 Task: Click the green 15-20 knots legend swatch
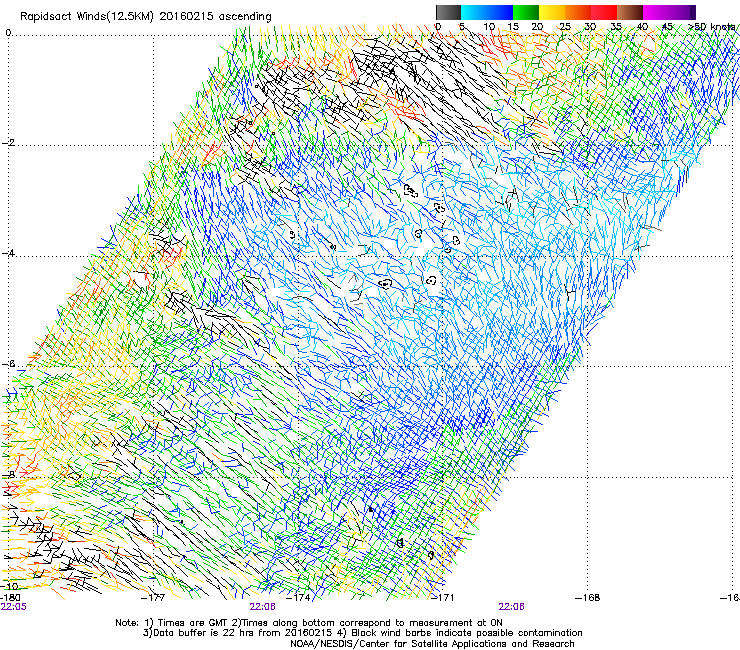[x=526, y=12]
